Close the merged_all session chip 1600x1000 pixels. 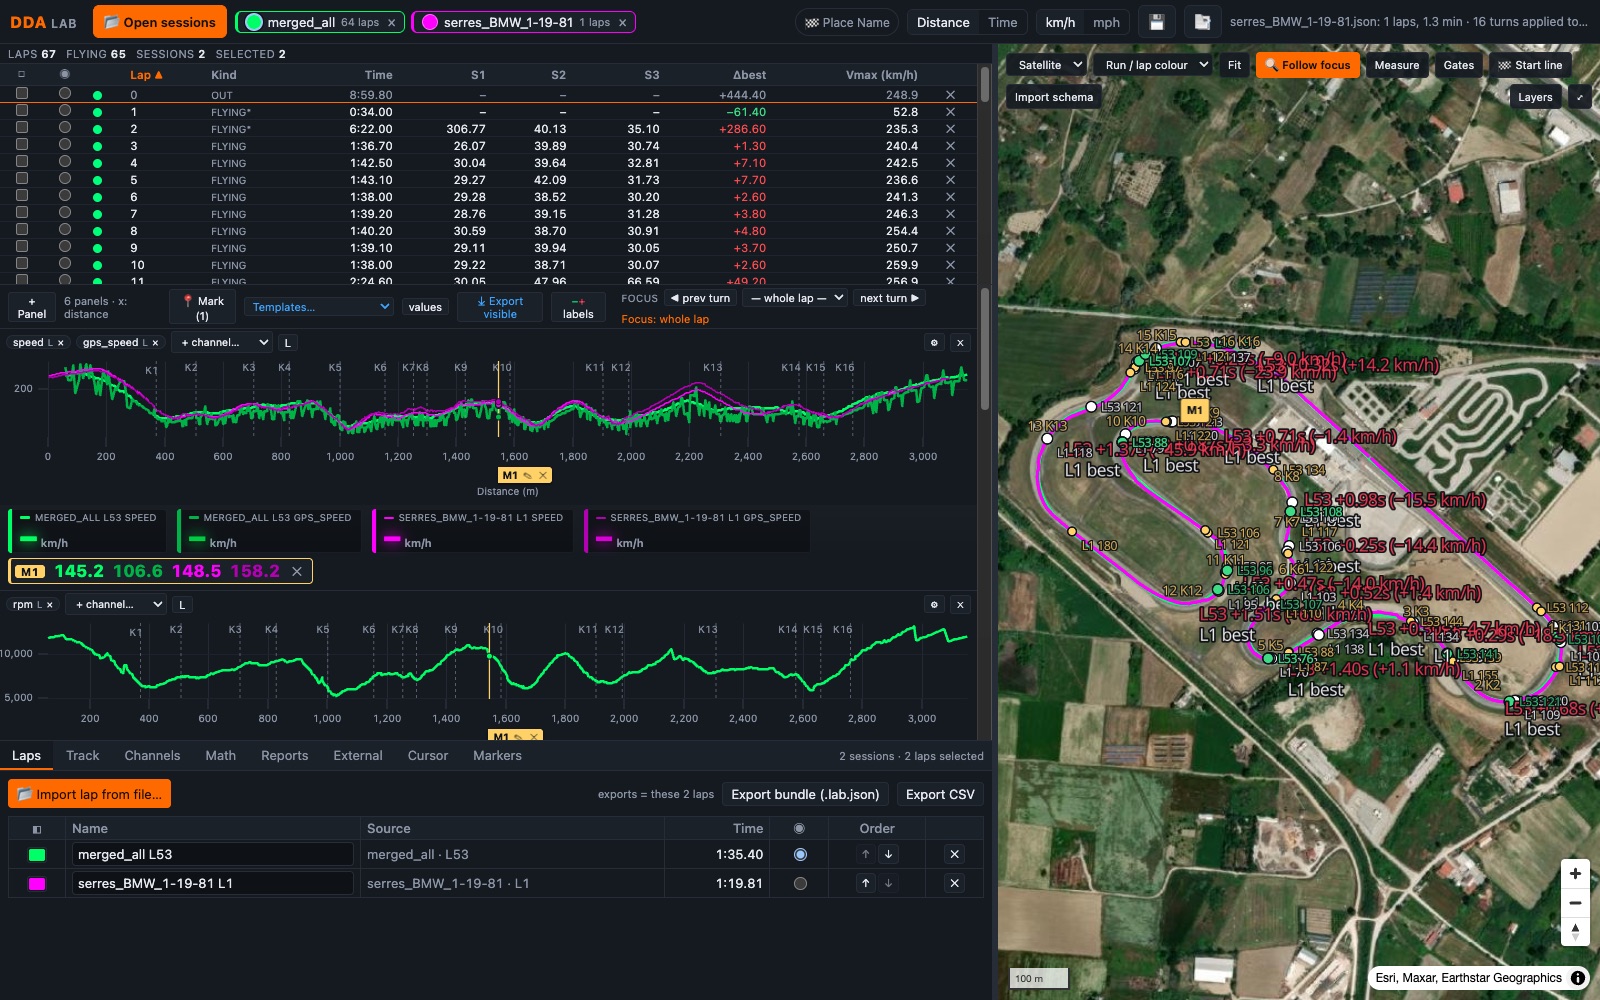coord(391,22)
